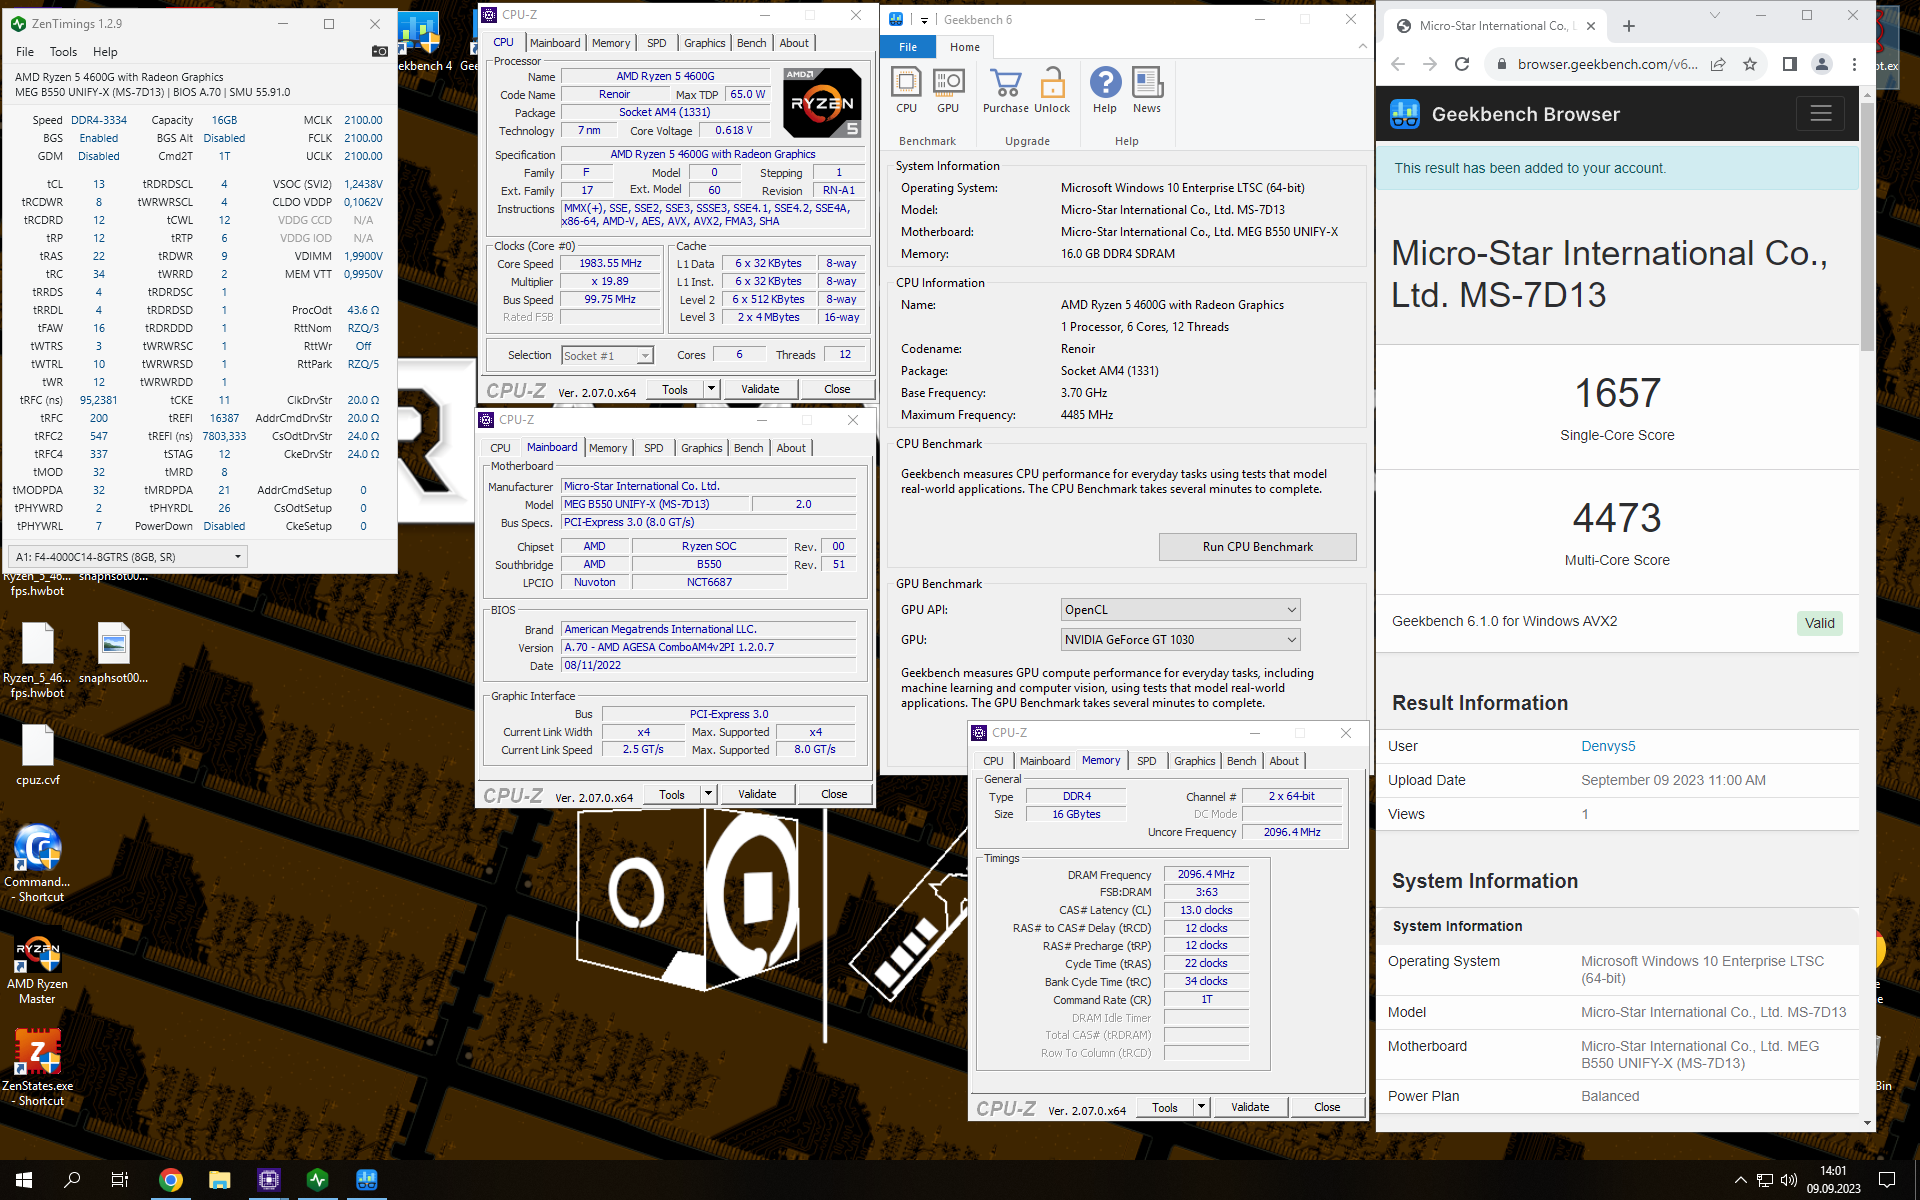Viewport: 1920px width, 1200px height.
Task: Open taskbar search magnifier
Action: tap(72, 1180)
